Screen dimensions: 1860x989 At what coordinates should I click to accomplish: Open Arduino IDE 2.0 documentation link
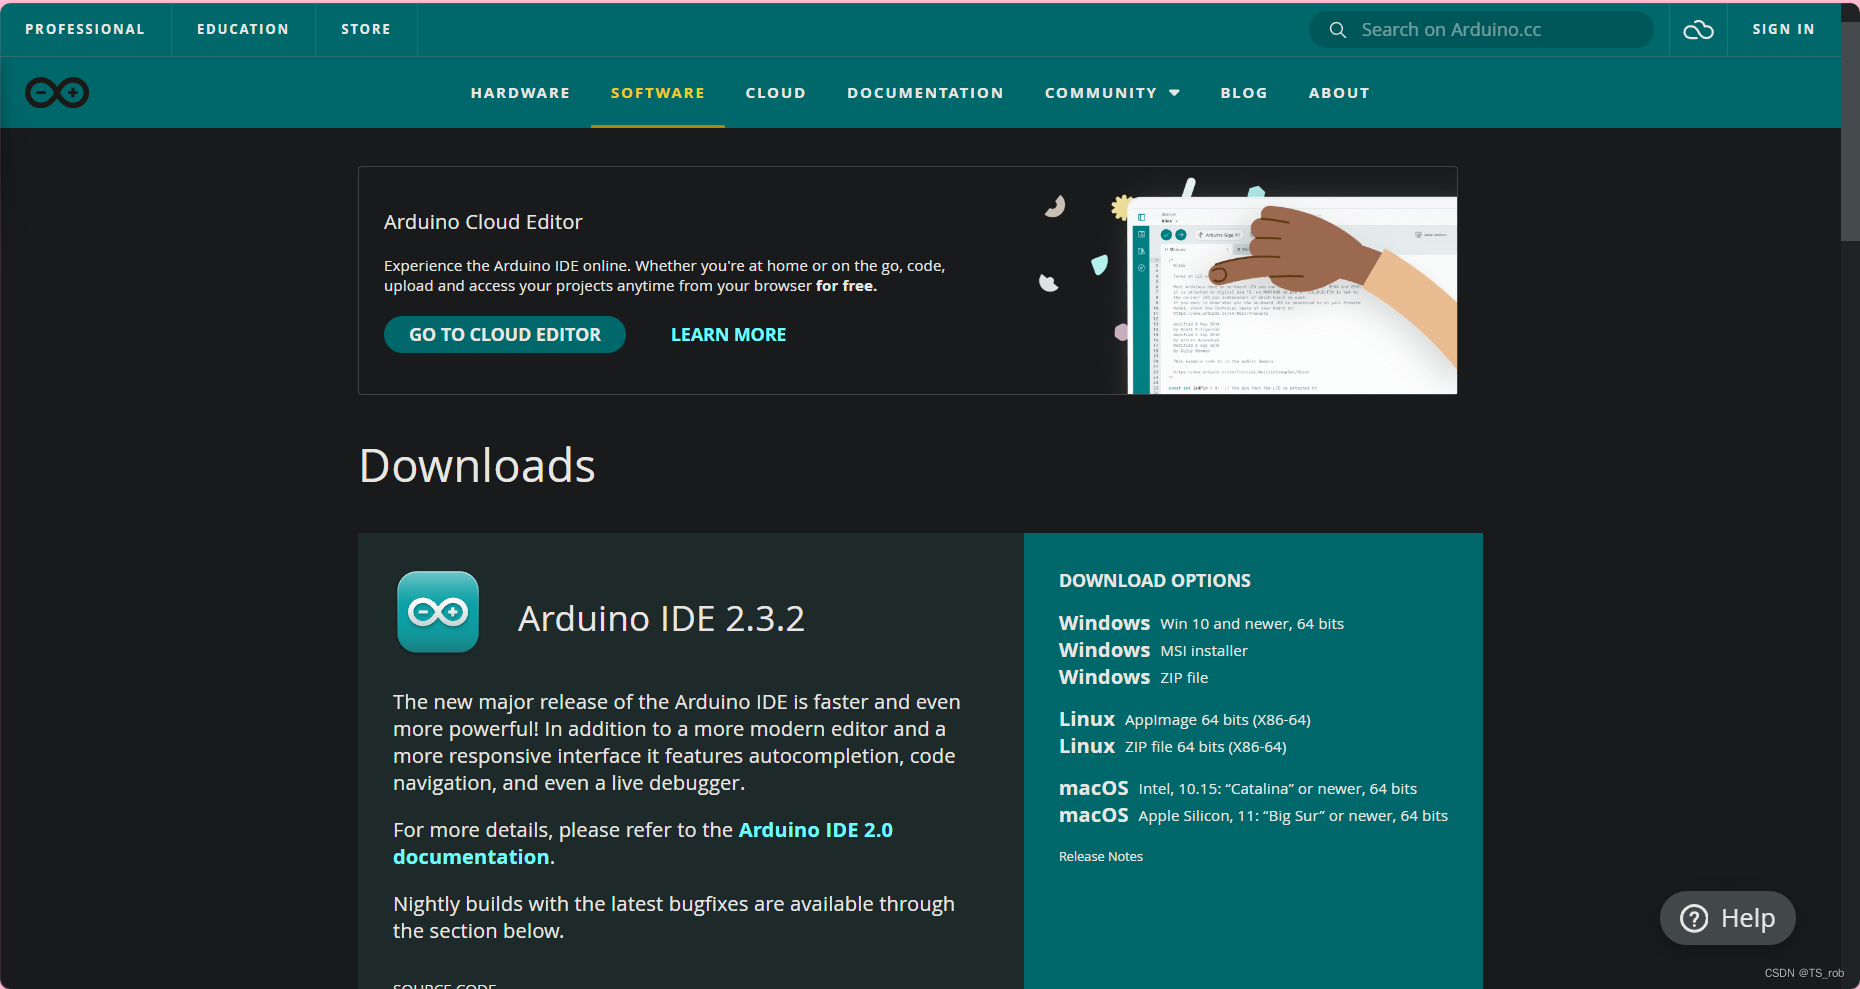815,830
